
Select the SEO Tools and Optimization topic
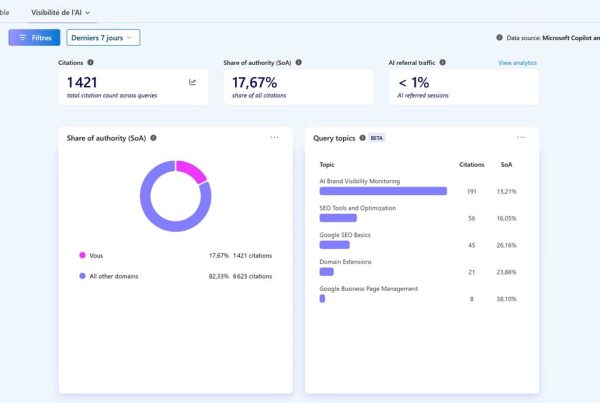pyautogui.click(x=357, y=208)
